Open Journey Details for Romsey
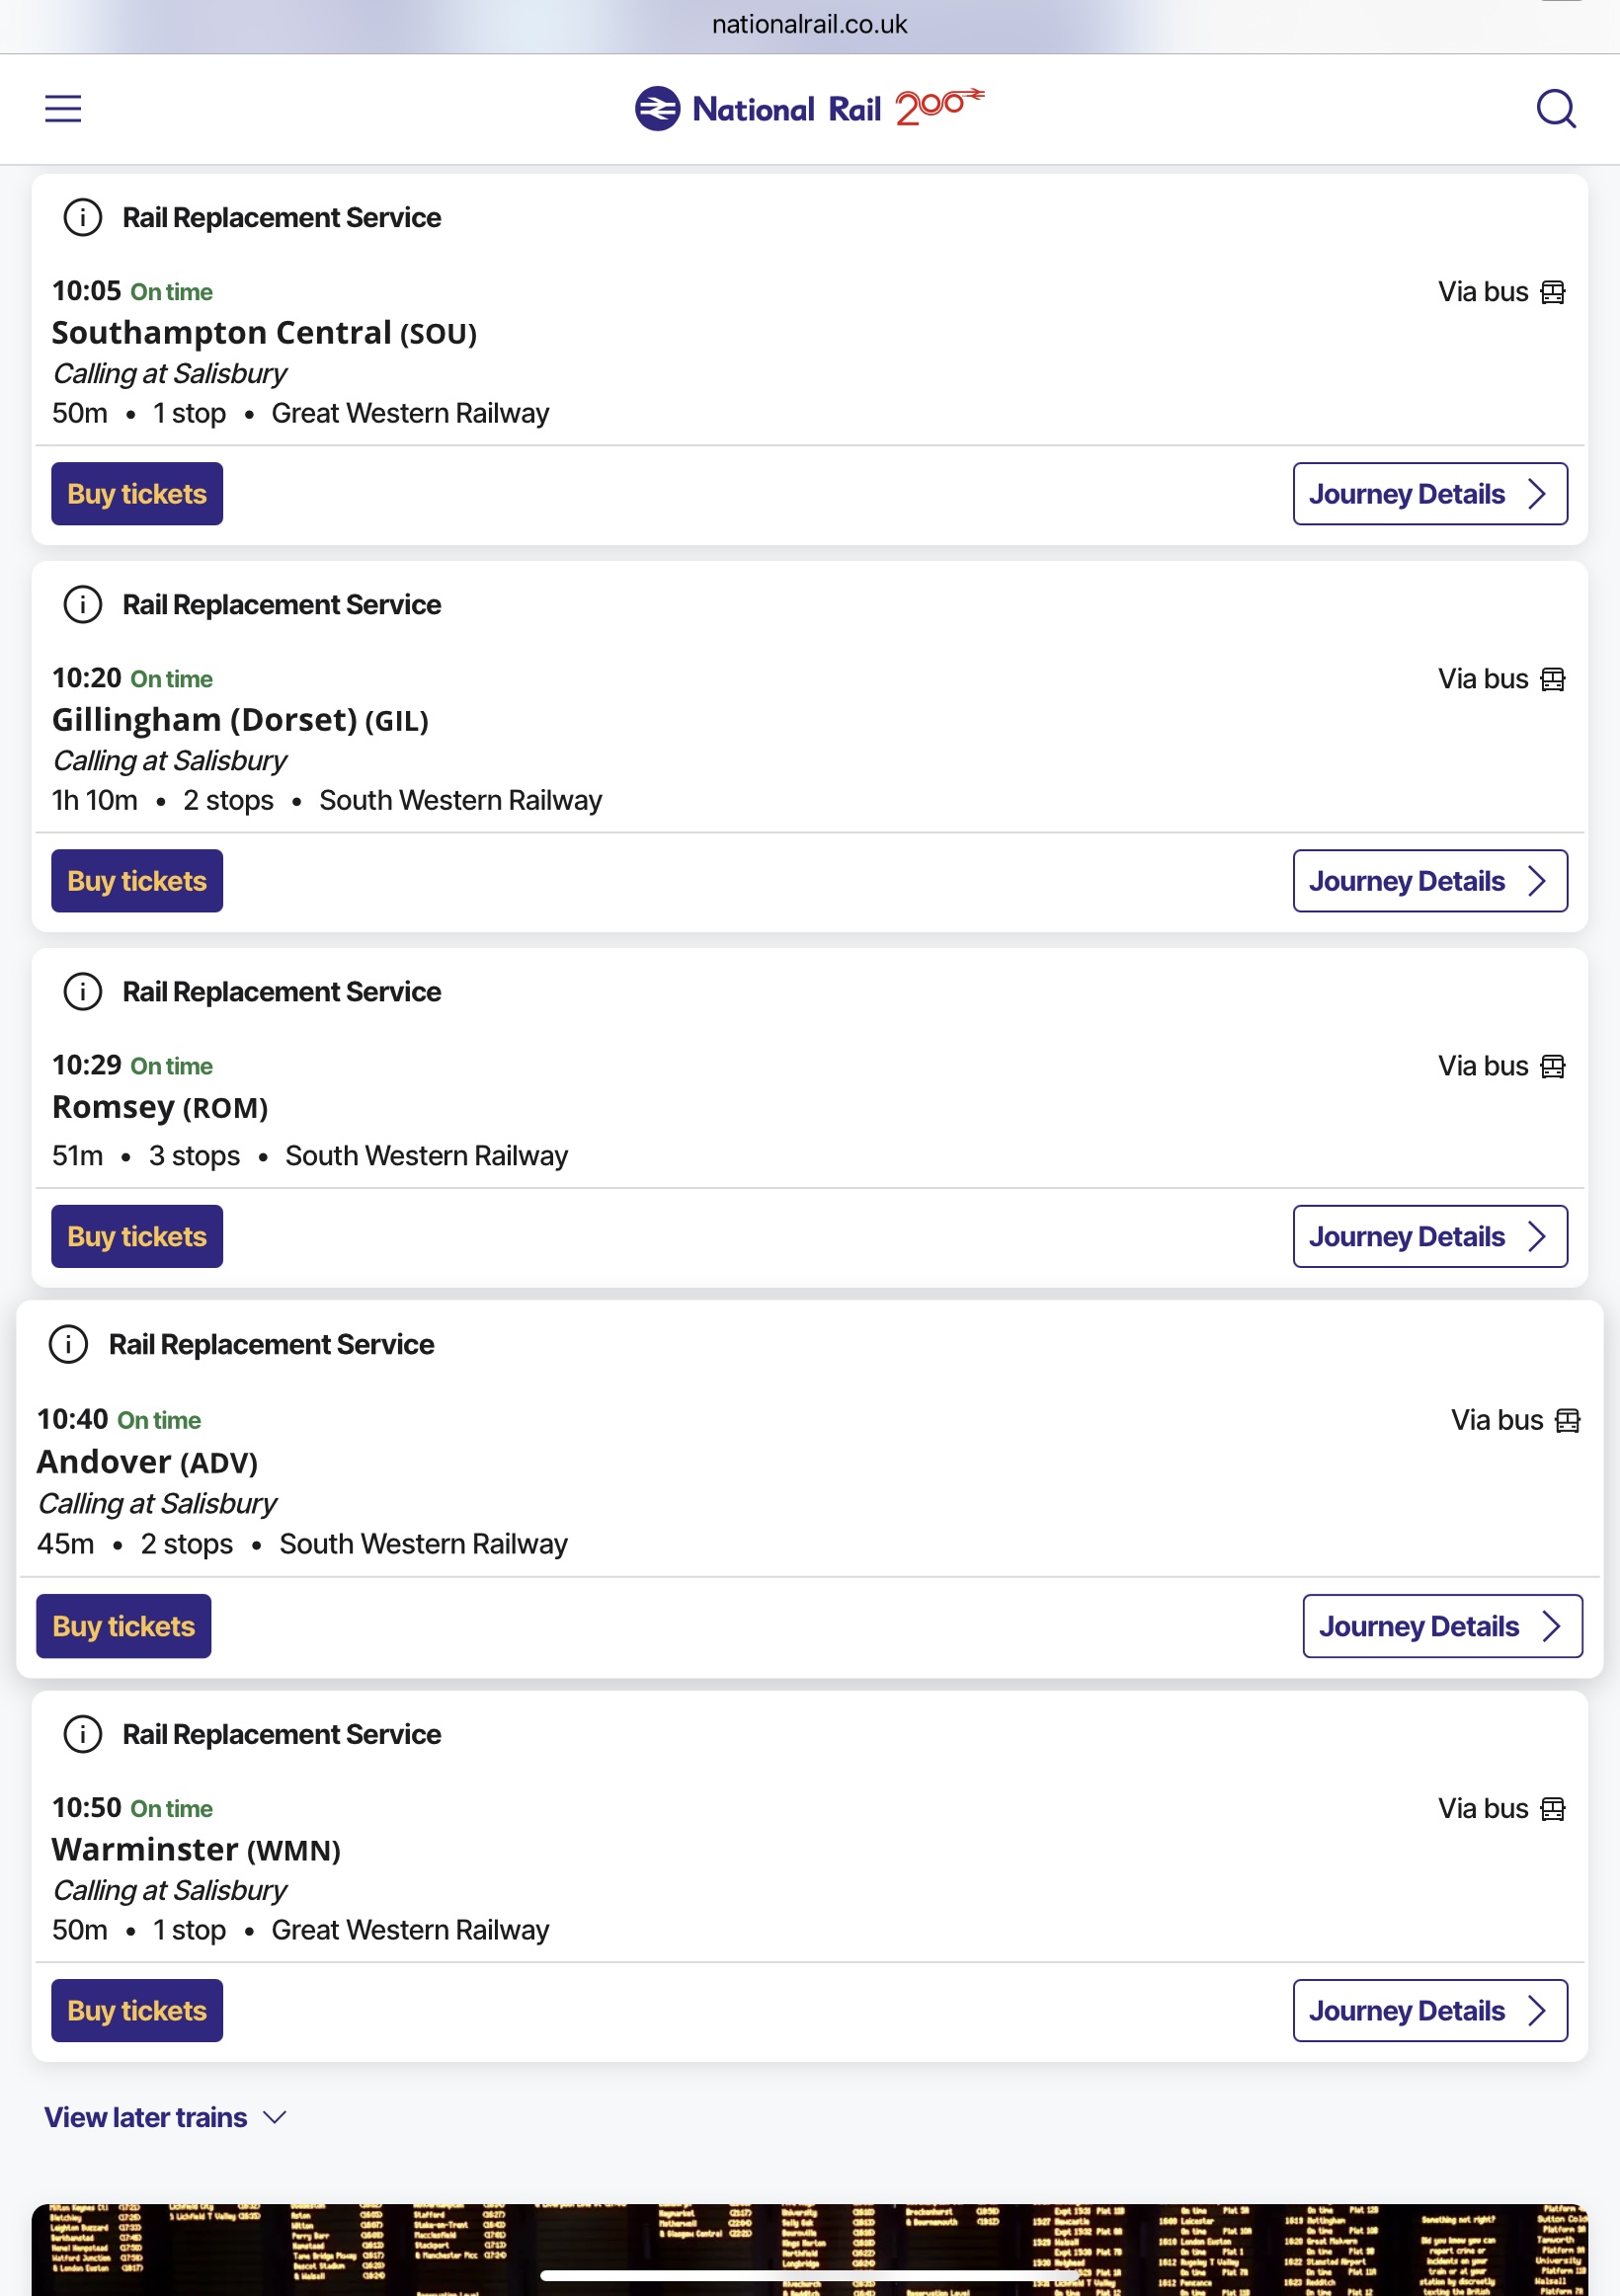 coord(1430,1236)
